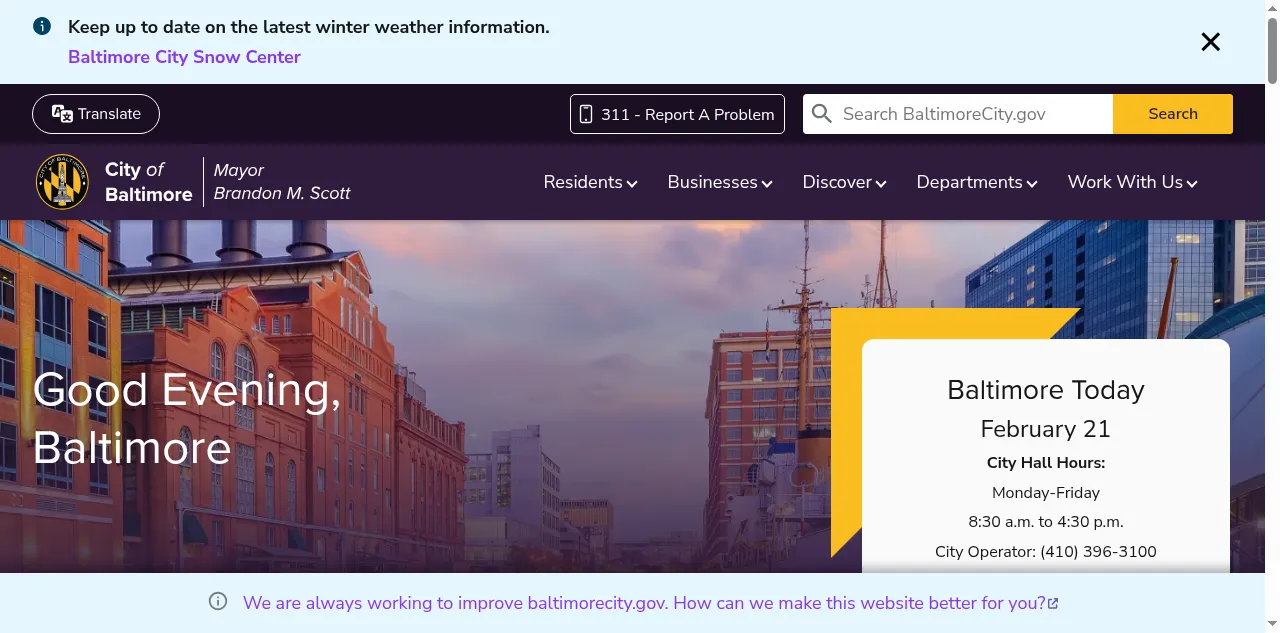Image resolution: width=1280 pixels, height=633 pixels.
Task: Open the website improvement feedback link
Action: [644, 603]
